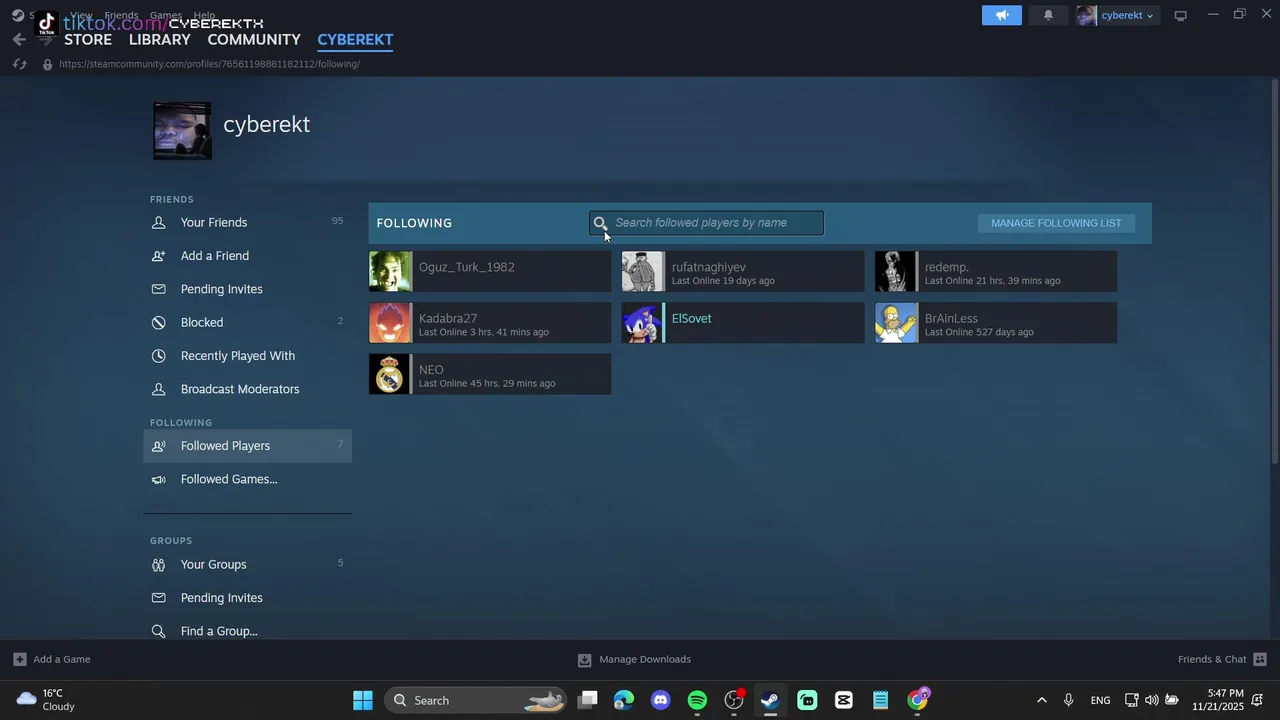Click the magnifier icon in followed search
The height and width of the screenshot is (720, 1280).
(600, 223)
